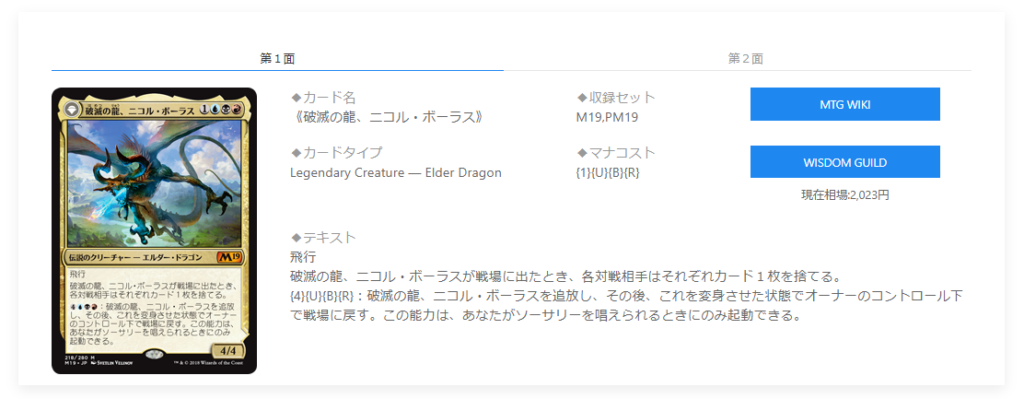This screenshot has width=1024, height=399.
Task: Open the WISDOM GUILD button
Action: 844,162
